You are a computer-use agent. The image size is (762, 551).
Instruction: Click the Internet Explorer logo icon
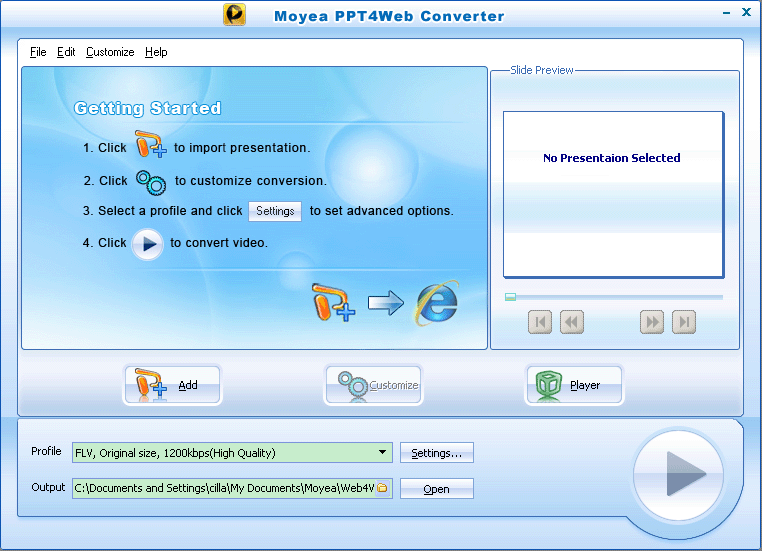[x=437, y=303]
